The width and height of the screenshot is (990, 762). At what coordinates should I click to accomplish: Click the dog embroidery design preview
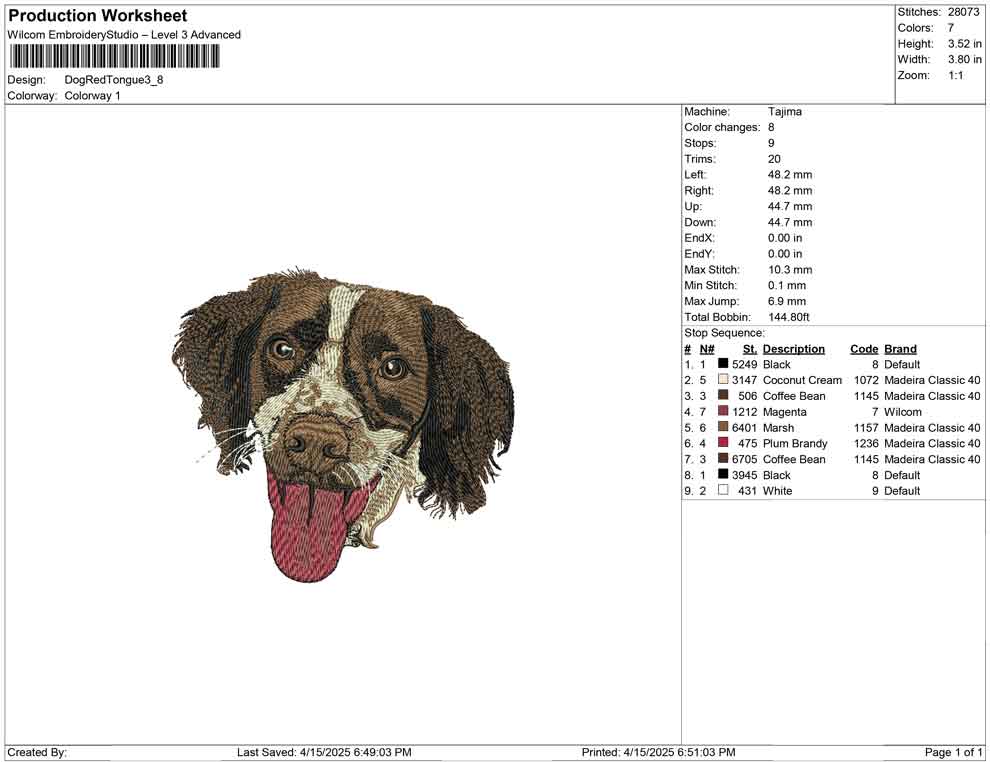point(343,424)
